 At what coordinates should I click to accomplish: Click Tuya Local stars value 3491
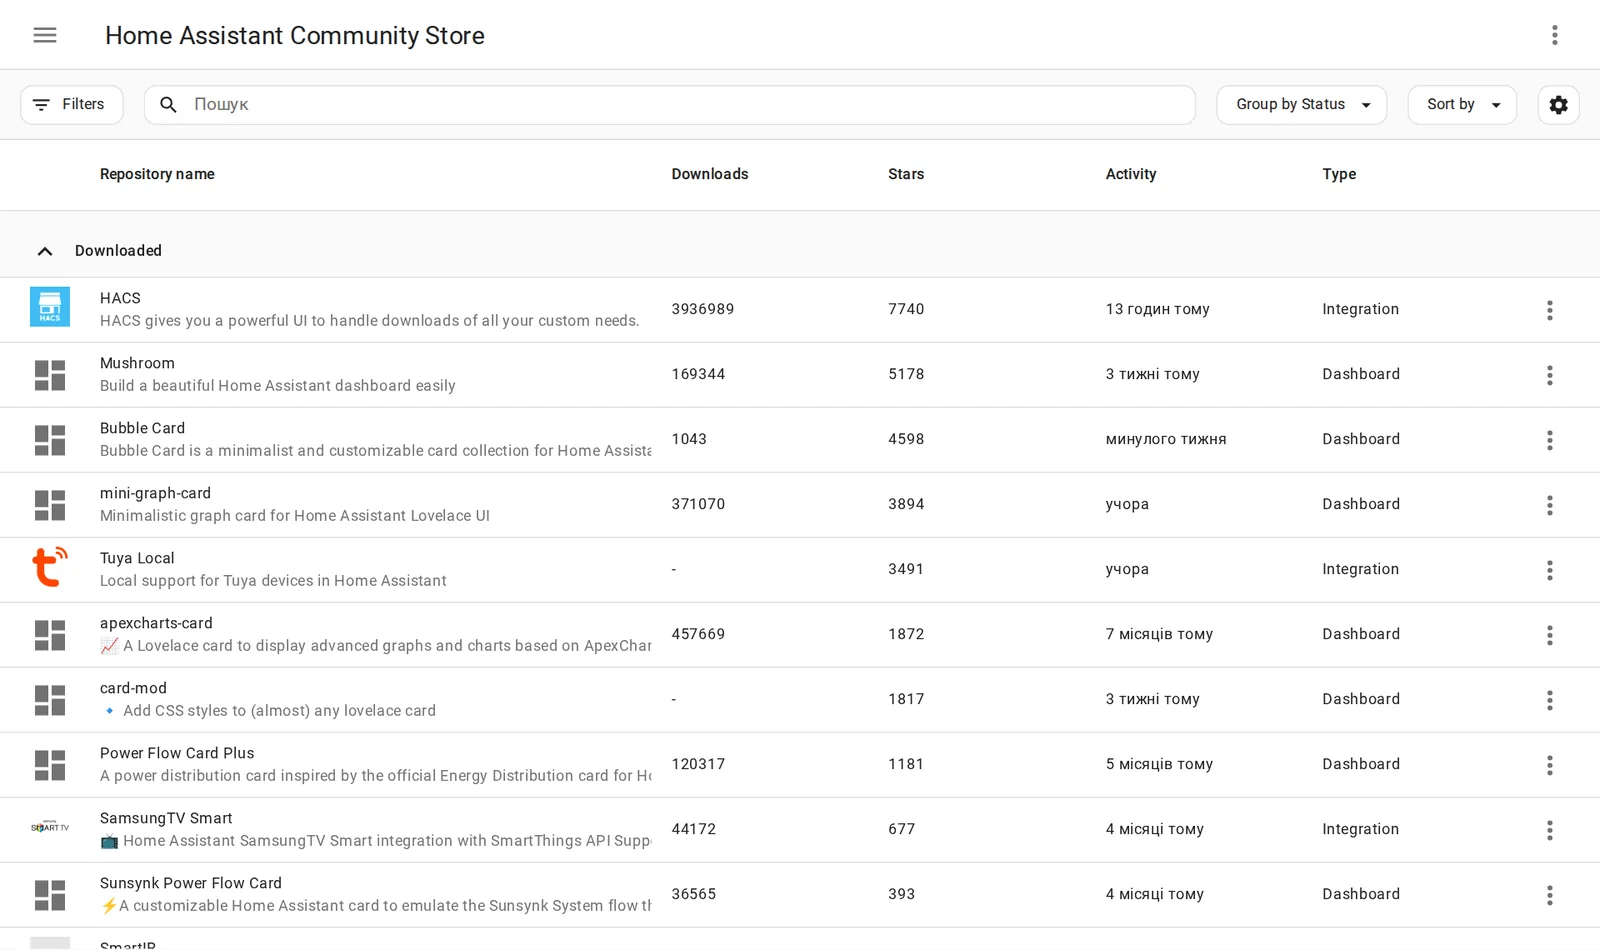(x=906, y=569)
